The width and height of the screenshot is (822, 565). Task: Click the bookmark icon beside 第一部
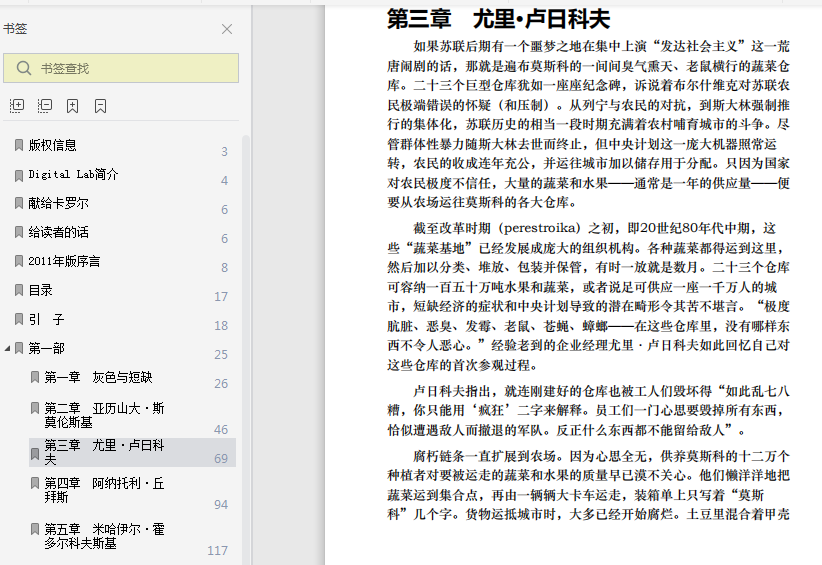click(19, 349)
